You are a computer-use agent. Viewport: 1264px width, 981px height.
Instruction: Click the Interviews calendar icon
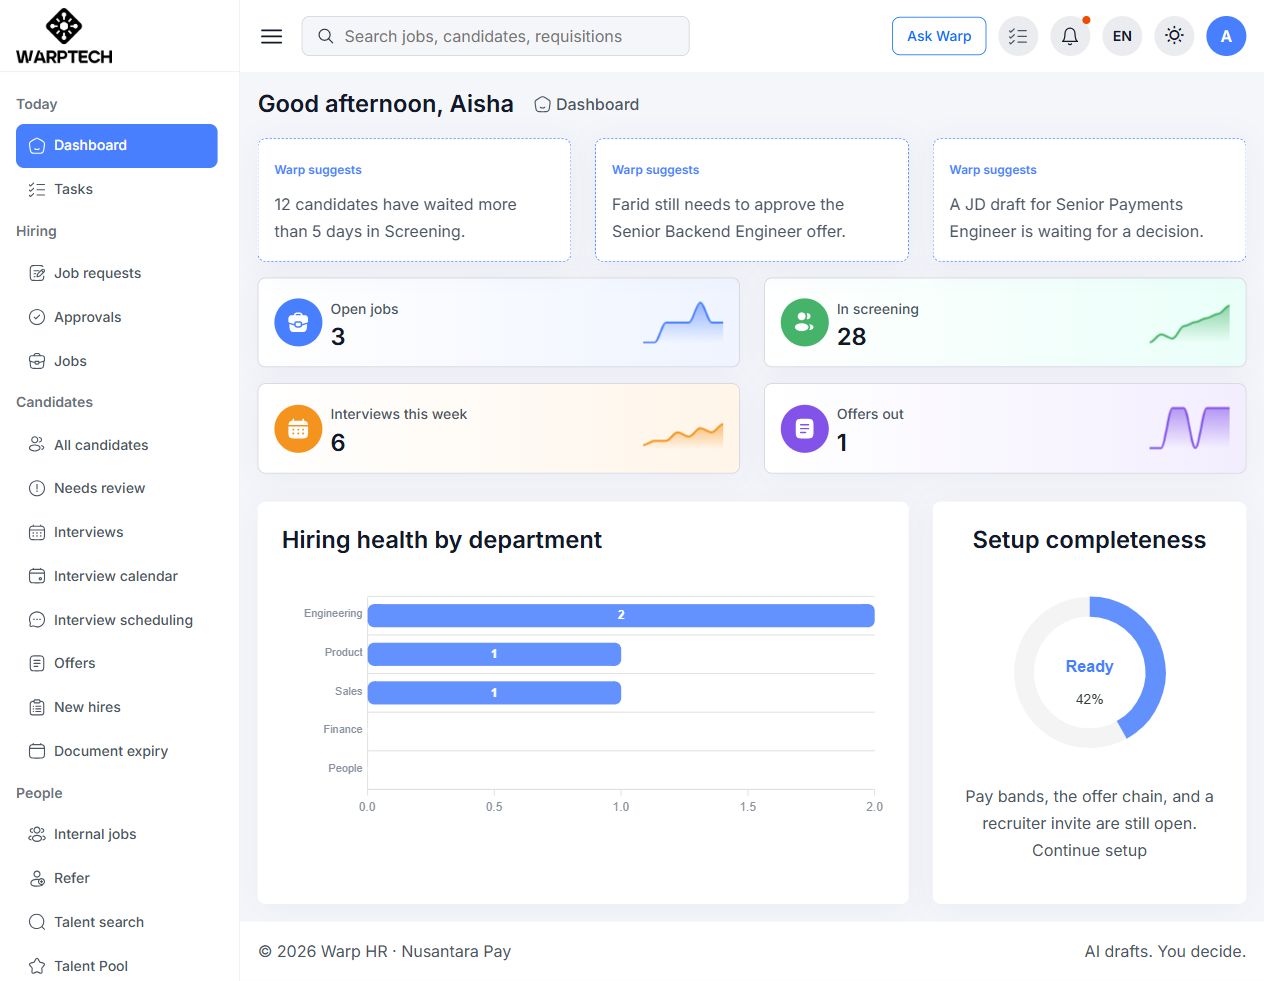(x=37, y=532)
